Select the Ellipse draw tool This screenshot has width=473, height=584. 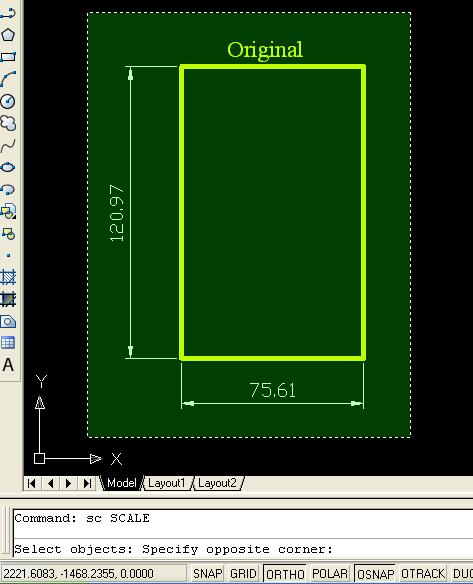coord(8,167)
